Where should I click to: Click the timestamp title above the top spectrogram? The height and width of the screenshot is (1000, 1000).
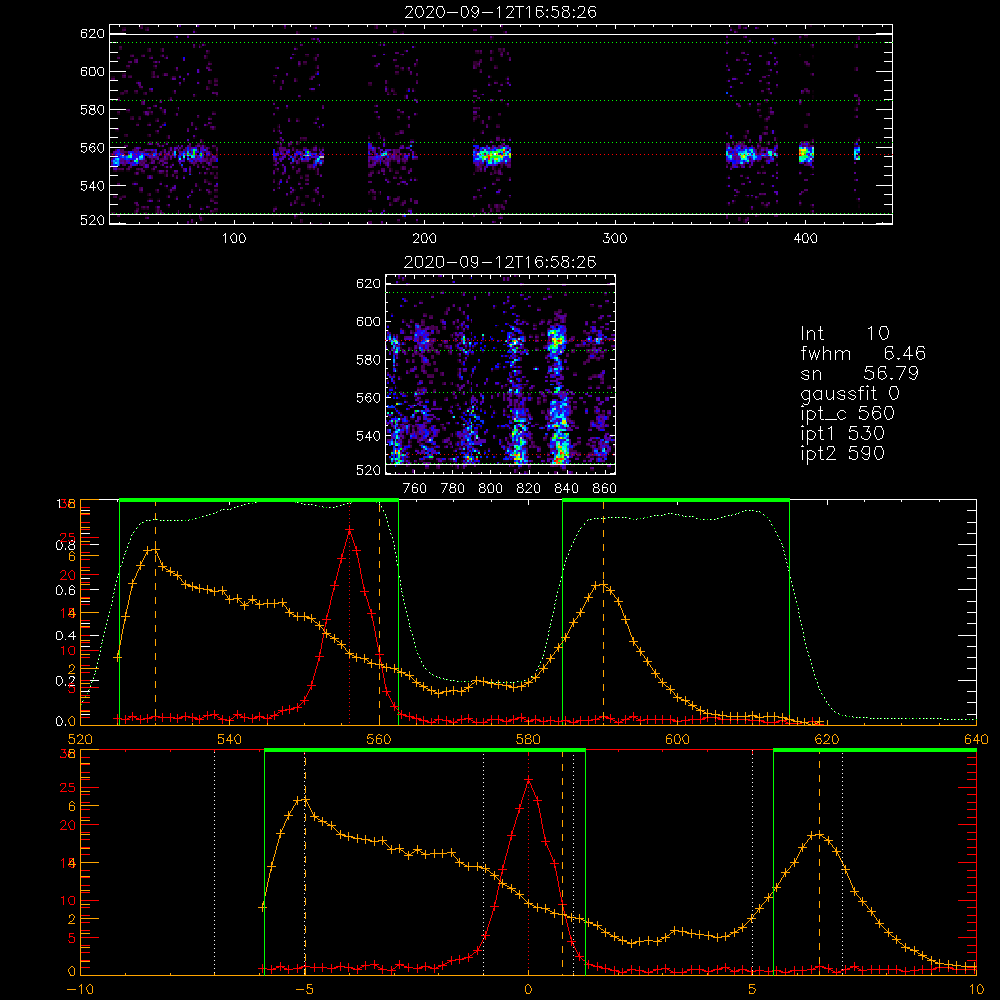(x=500, y=12)
